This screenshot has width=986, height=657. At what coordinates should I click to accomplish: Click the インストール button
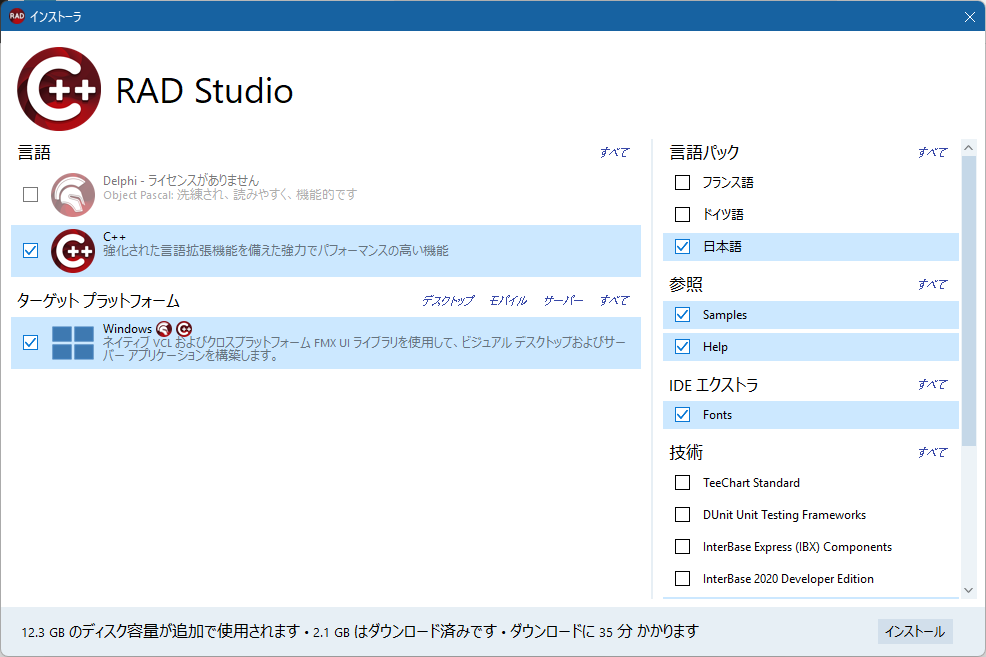click(x=915, y=631)
